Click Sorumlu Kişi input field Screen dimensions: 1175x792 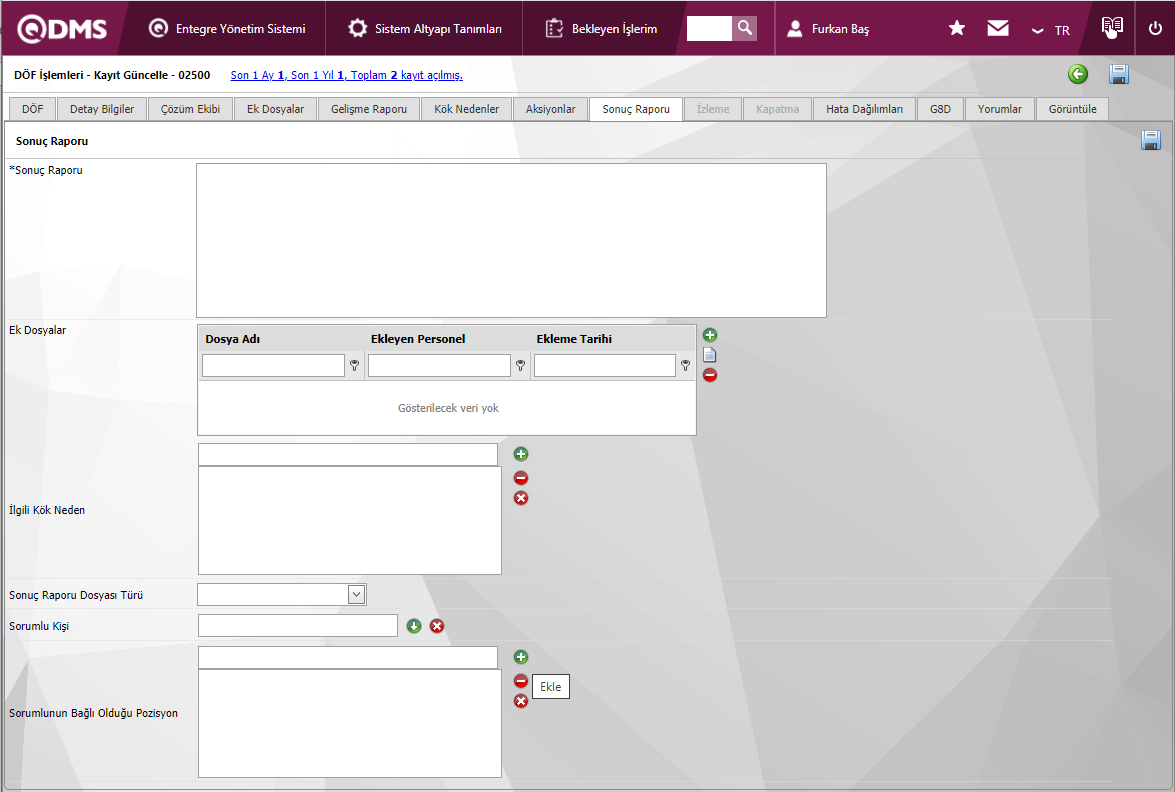297,626
